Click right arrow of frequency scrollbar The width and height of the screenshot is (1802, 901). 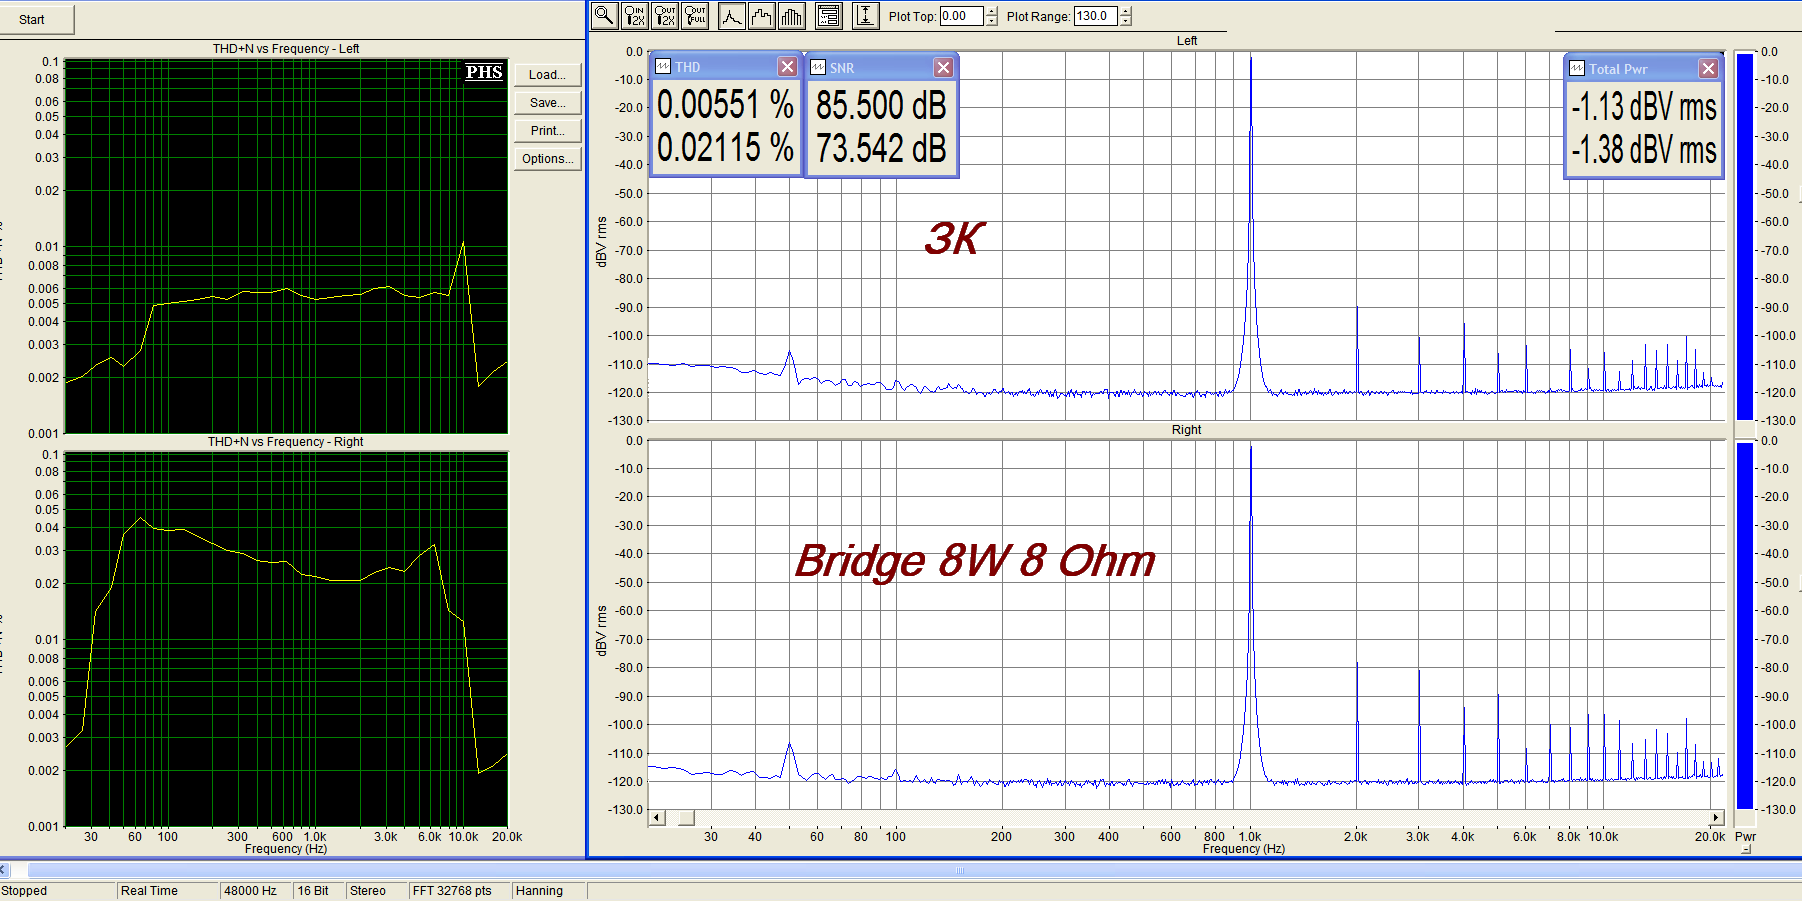coord(1717,818)
